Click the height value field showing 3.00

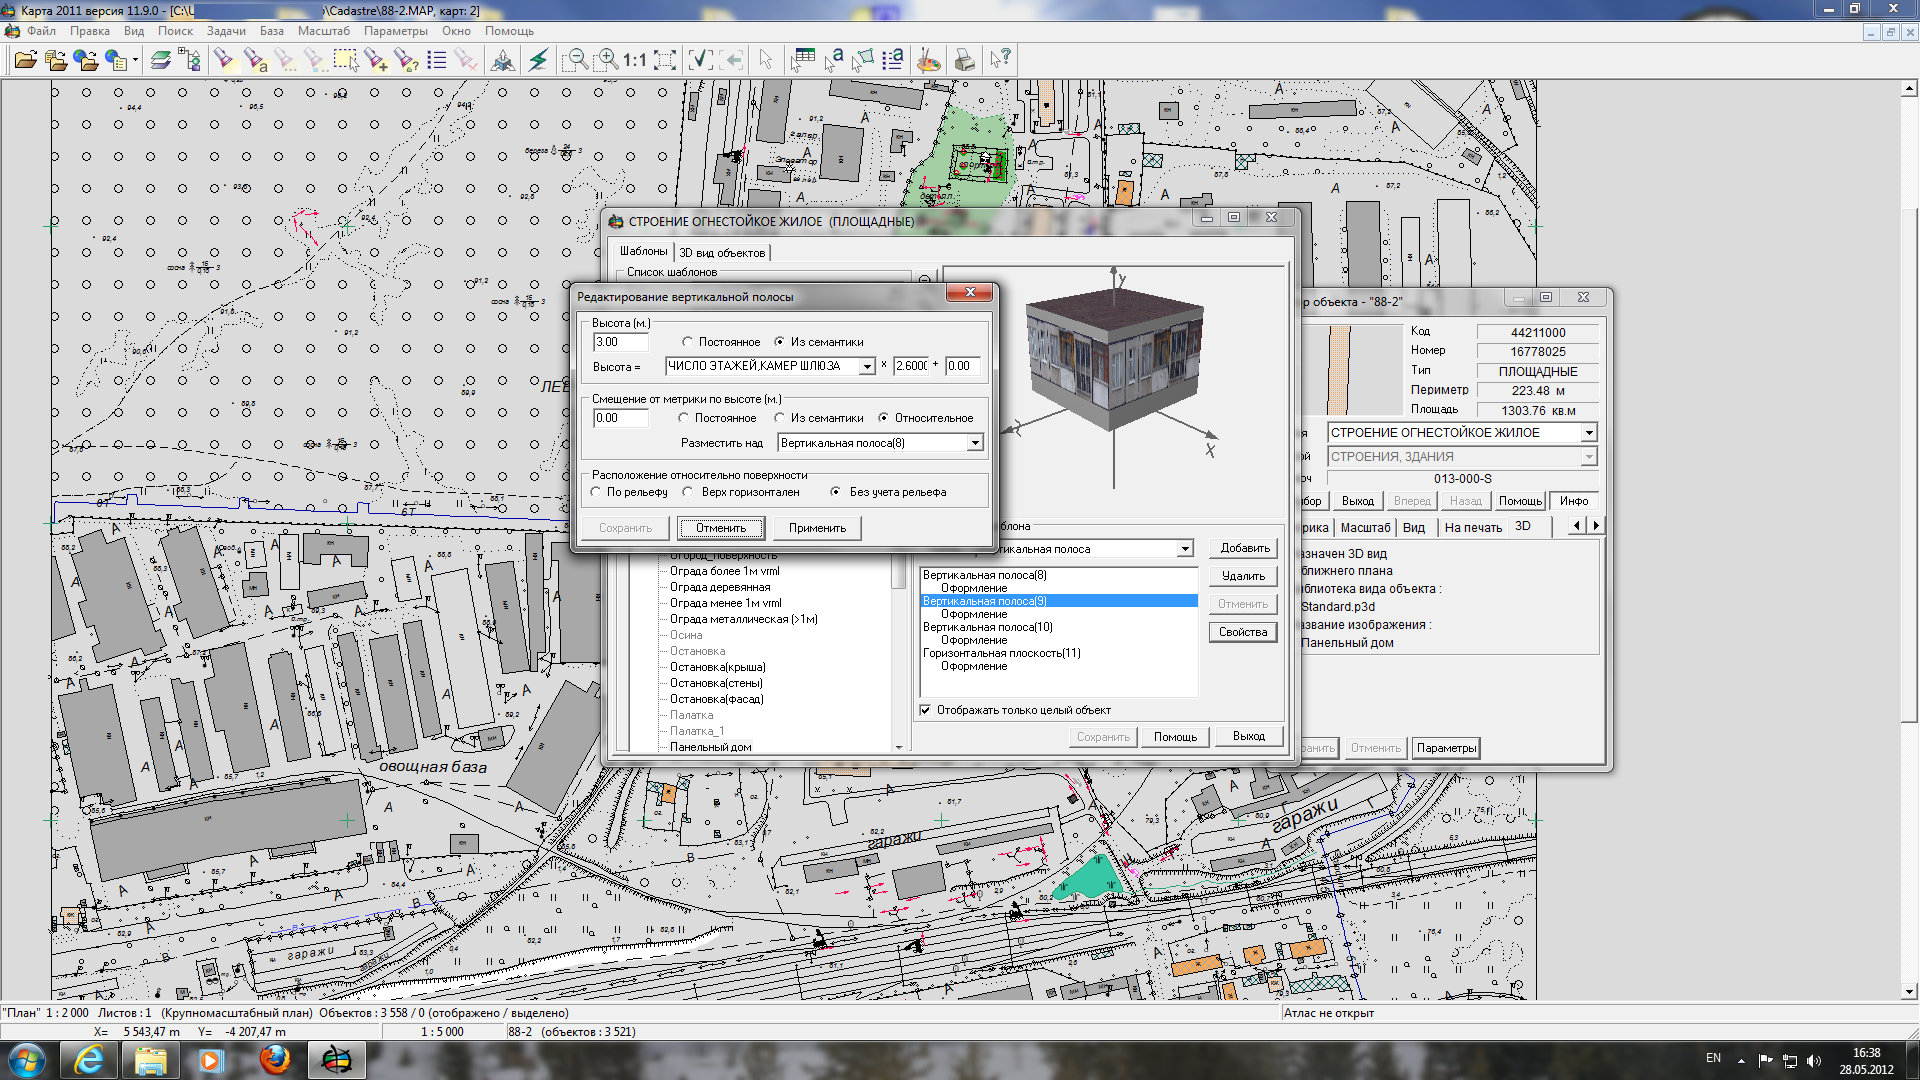tap(620, 342)
